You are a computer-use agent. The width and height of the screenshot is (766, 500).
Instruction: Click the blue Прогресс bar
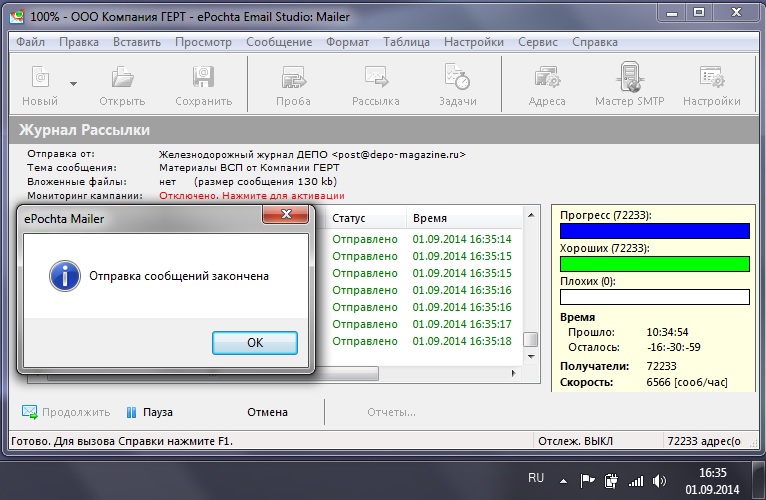pos(655,231)
